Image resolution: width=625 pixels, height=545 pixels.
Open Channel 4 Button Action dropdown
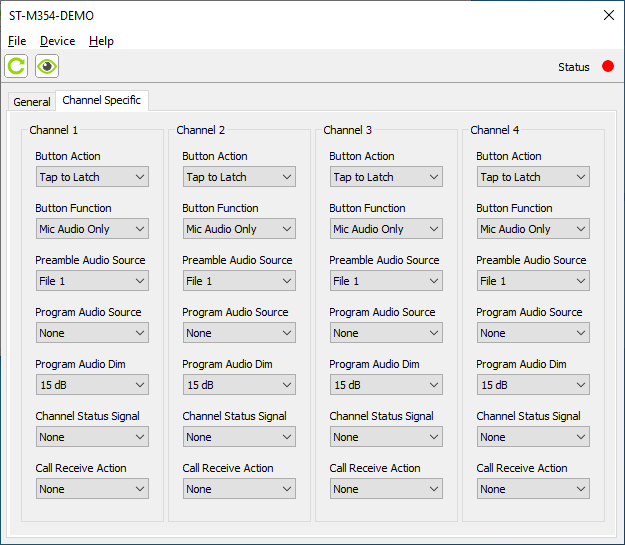(x=533, y=177)
